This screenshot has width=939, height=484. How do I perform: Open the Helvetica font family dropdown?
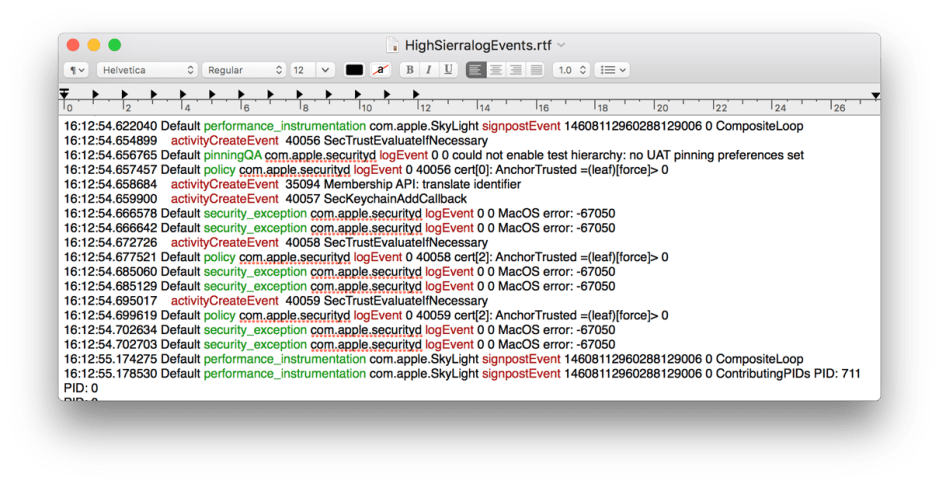147,70
